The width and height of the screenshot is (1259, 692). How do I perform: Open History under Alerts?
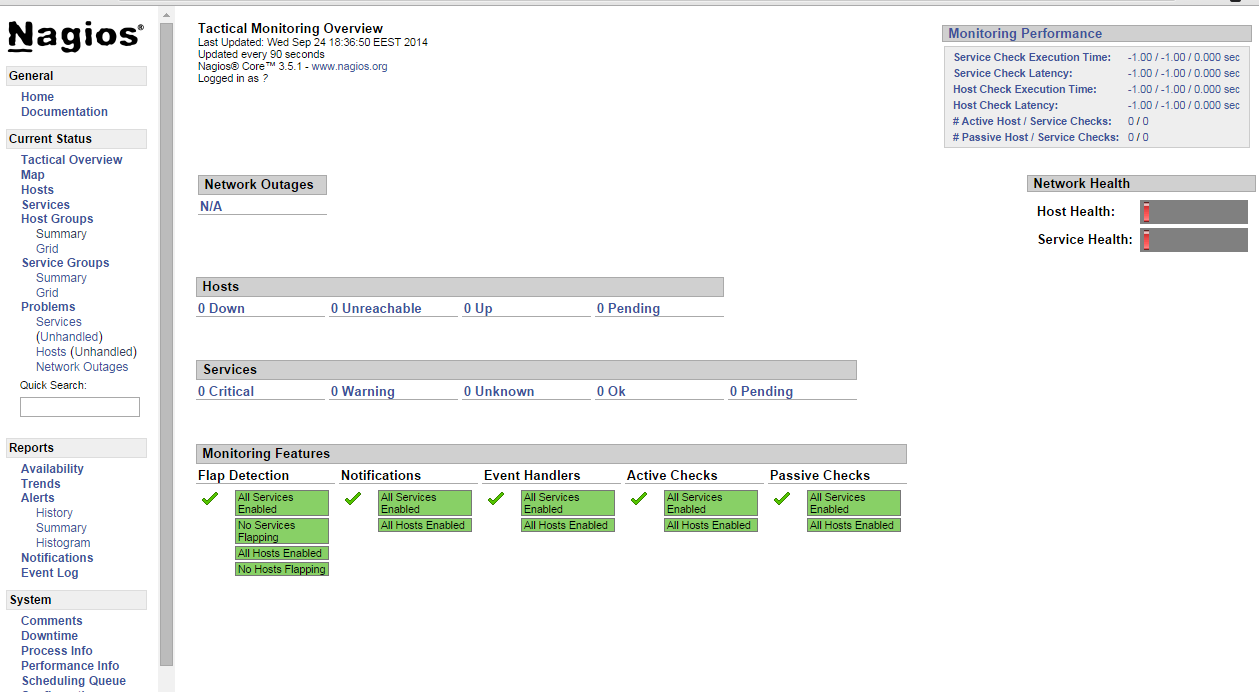point(54,513)
